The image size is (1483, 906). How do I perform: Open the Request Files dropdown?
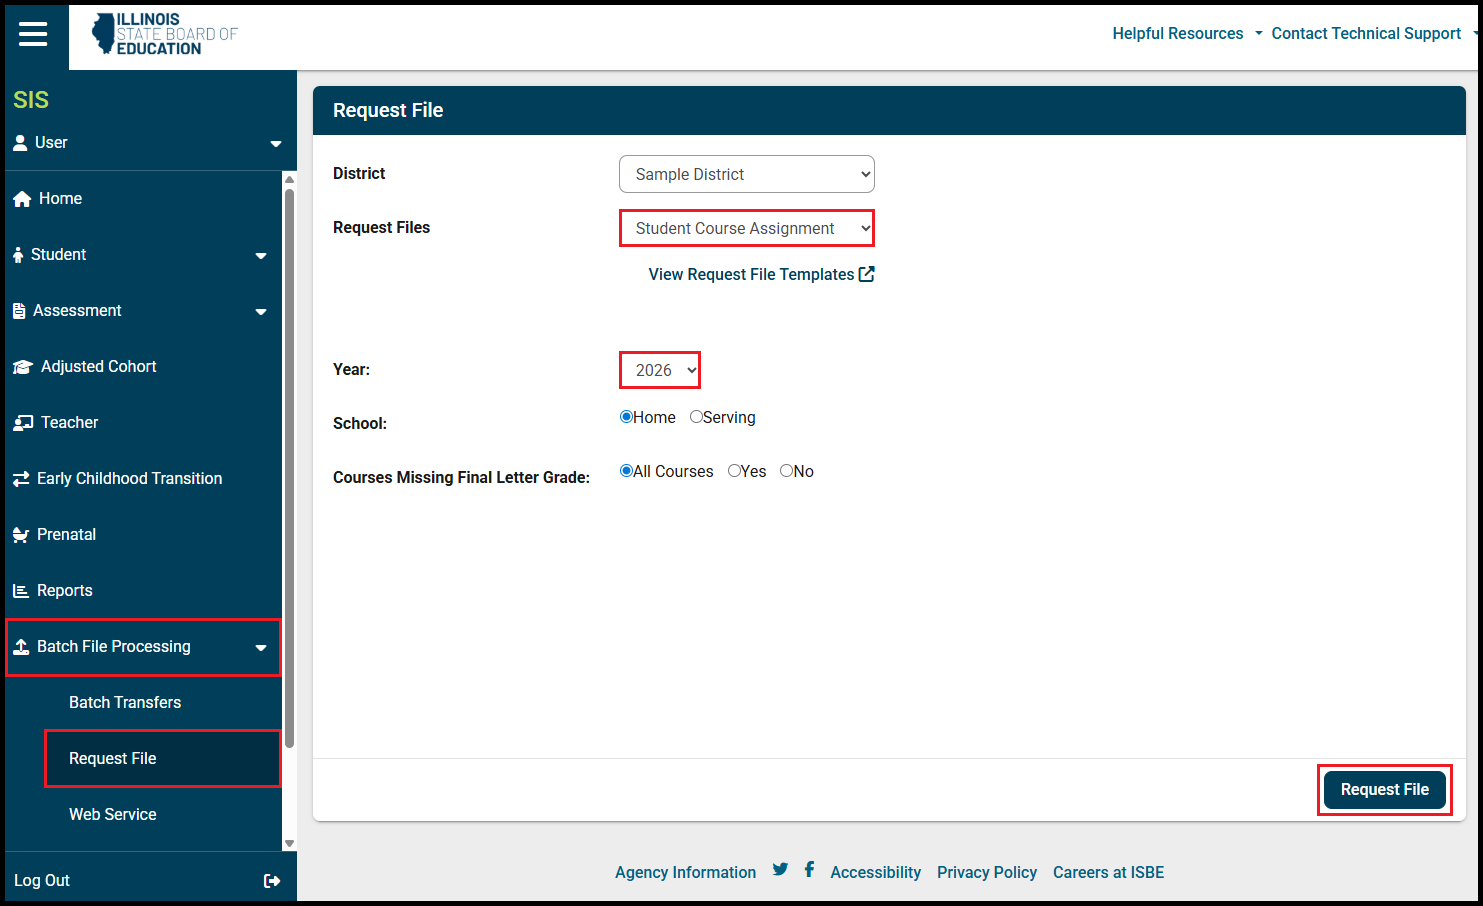(x=746, y=228)
